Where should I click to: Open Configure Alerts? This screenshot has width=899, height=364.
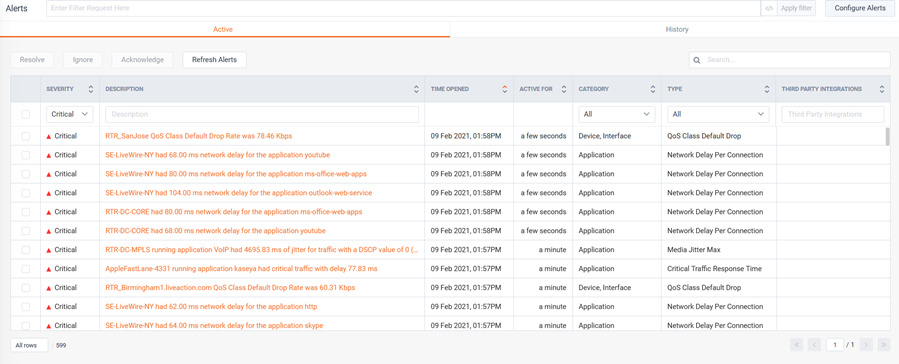click(859, 9)
